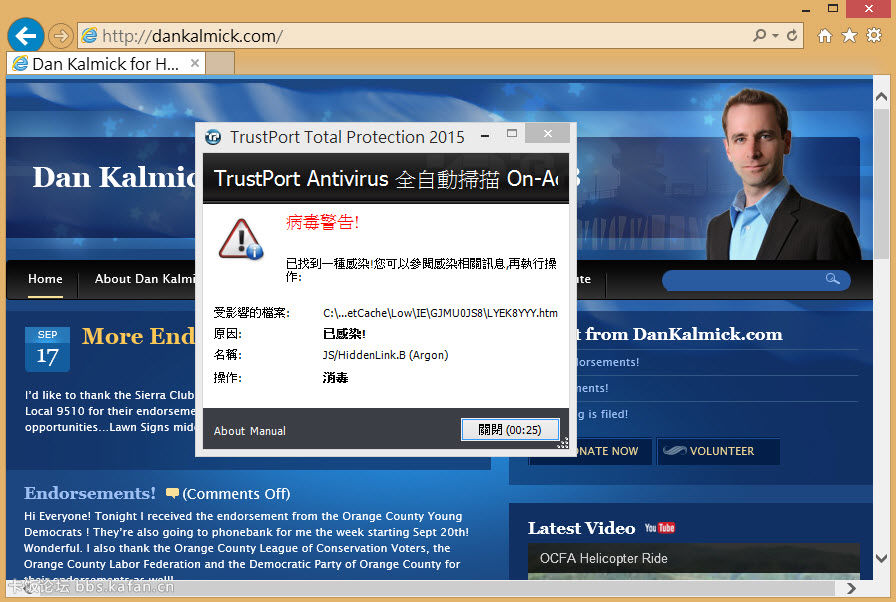Open Favorites star icon
This screenshot has width=896, height=602.
point(849,36)
